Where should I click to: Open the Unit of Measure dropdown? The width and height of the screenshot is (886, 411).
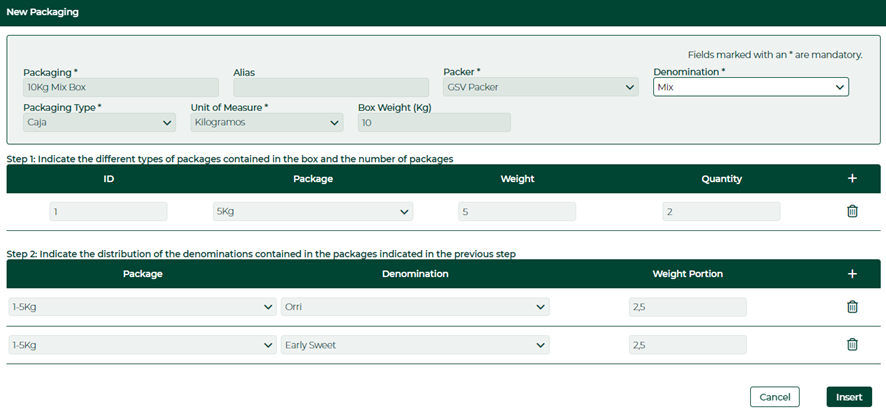click(267, 122)
